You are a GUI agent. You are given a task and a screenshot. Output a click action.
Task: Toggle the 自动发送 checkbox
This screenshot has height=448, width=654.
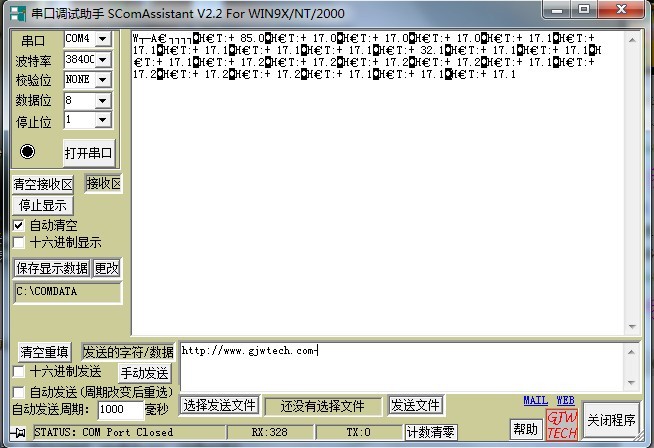18,393
